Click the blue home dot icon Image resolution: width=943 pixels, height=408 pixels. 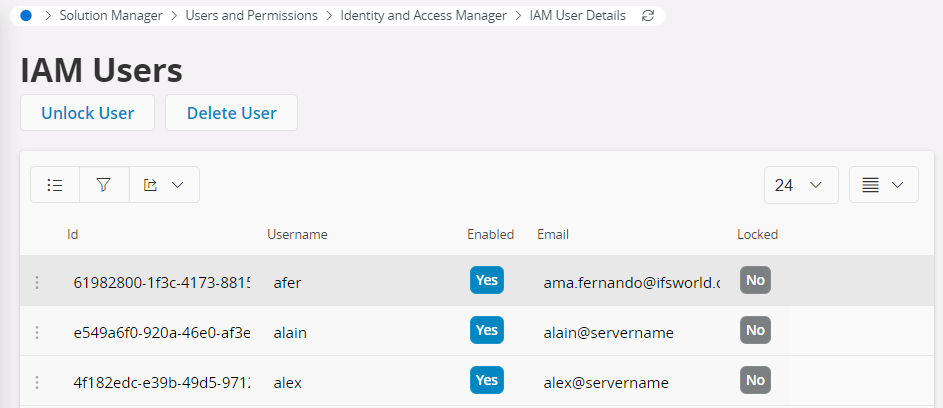(x=26, y=16)
